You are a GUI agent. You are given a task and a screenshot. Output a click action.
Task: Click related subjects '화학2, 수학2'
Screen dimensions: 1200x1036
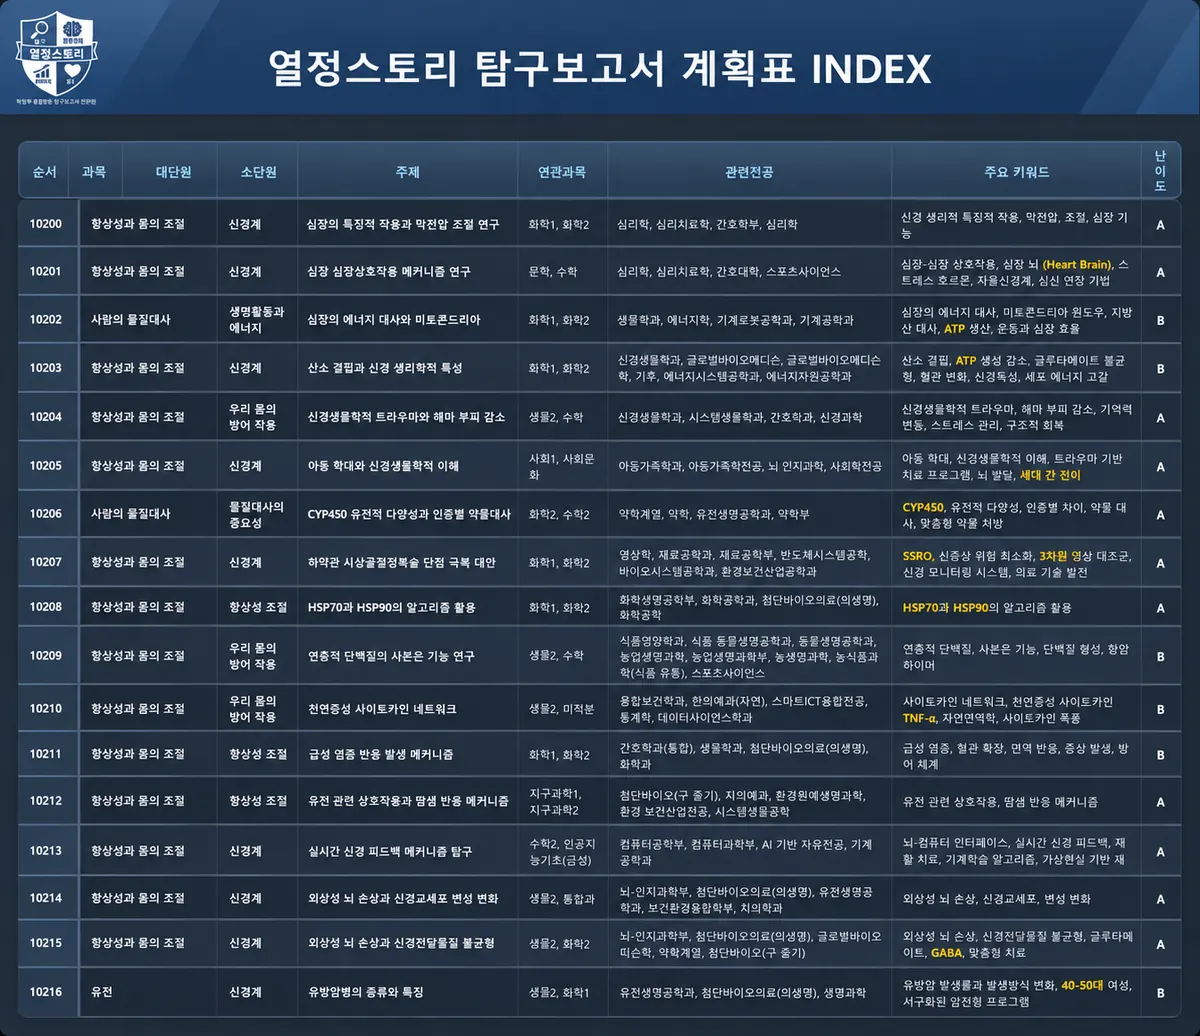tap(559, 514)
